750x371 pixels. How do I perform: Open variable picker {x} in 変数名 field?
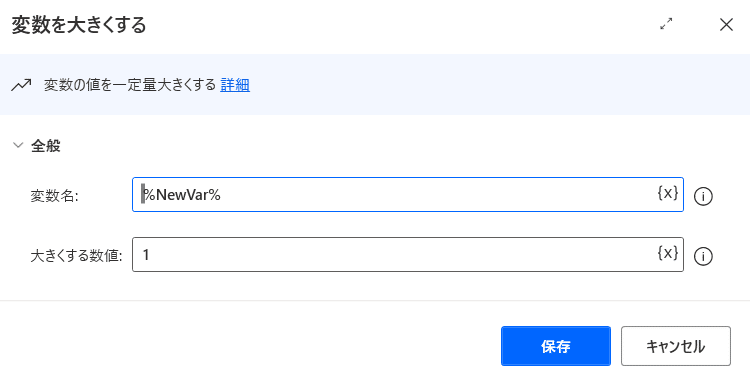668,193
